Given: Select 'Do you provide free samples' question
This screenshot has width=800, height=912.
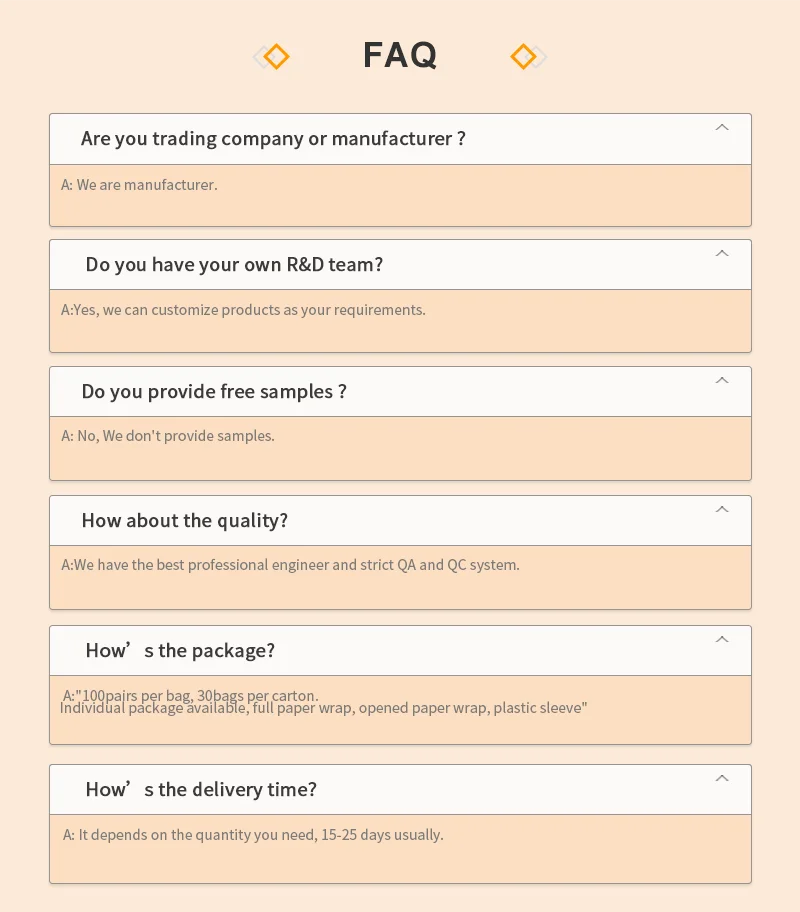Looking at the screenshot, I should (x=214, y=392).
